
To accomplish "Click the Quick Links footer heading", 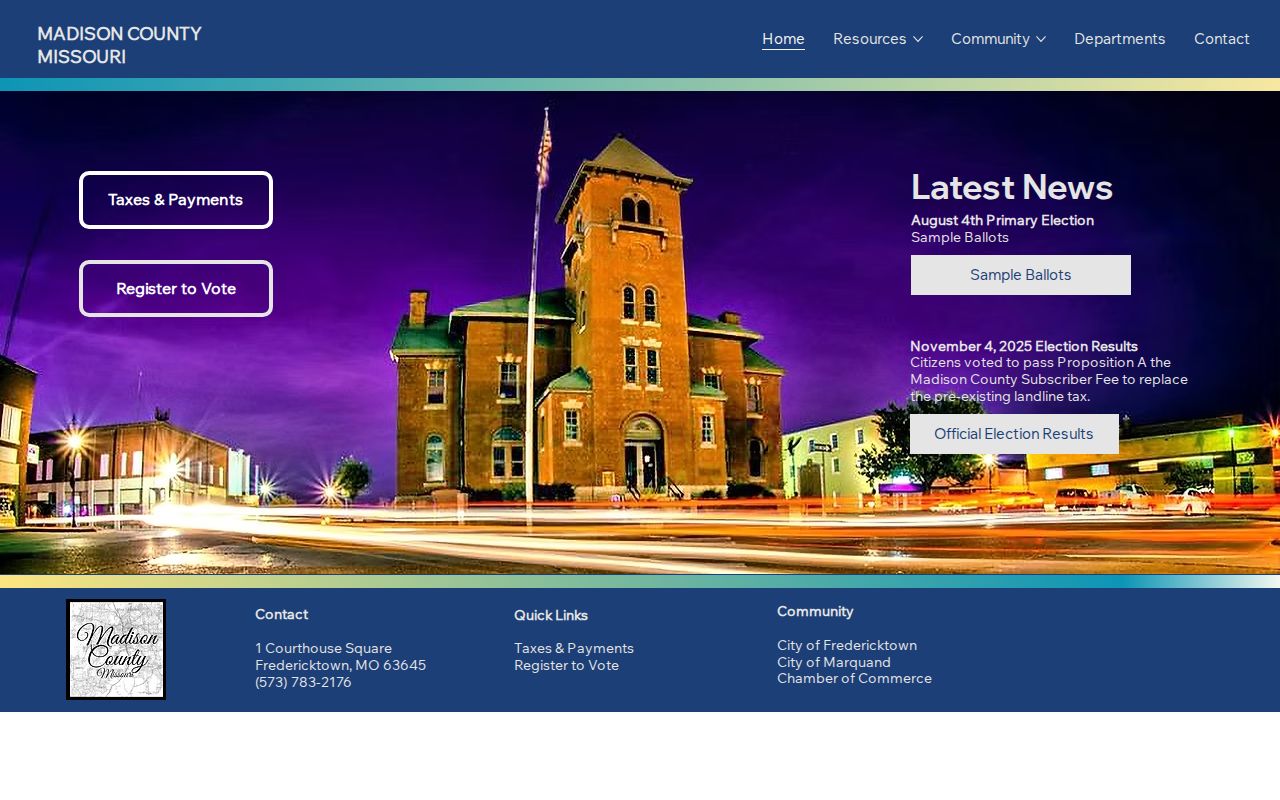I will [551, 615].
